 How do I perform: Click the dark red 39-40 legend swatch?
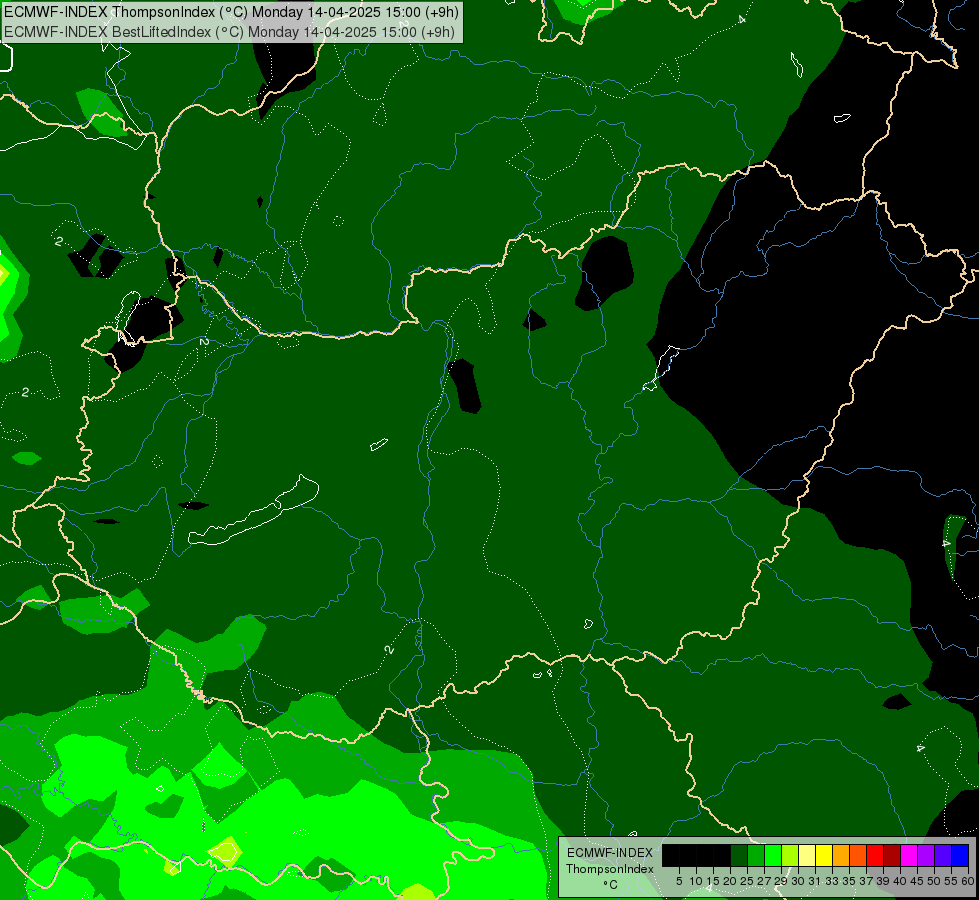(892, 855)
